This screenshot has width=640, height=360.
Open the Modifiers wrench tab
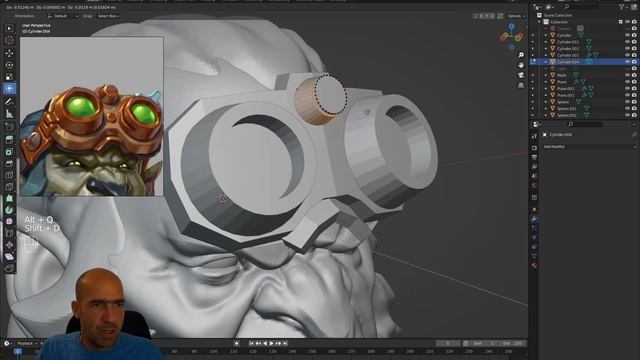point(534,219)
